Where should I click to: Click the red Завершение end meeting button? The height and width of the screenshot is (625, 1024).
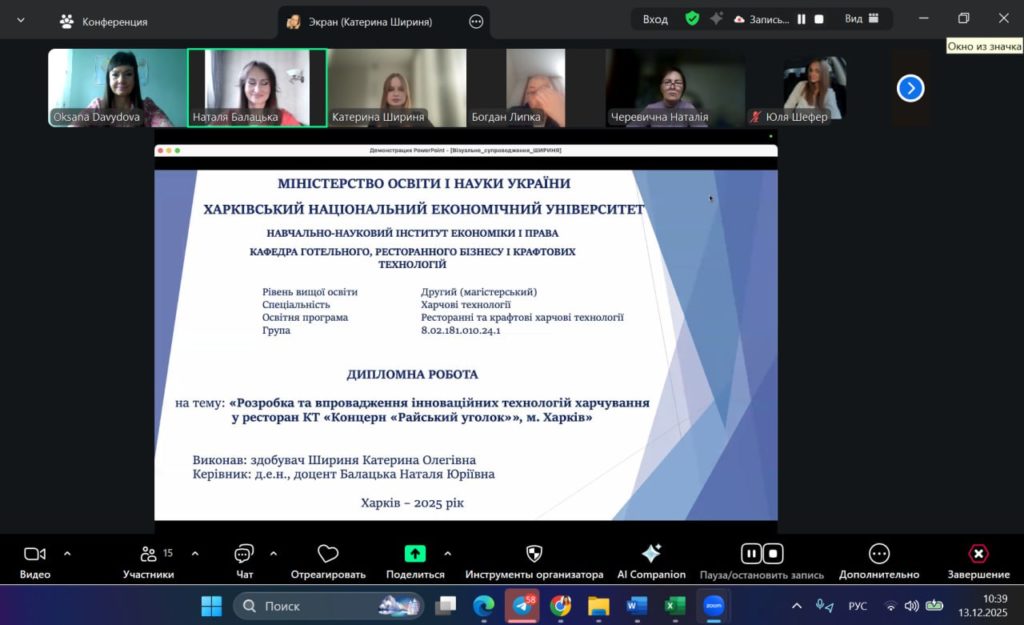[978, 554]
